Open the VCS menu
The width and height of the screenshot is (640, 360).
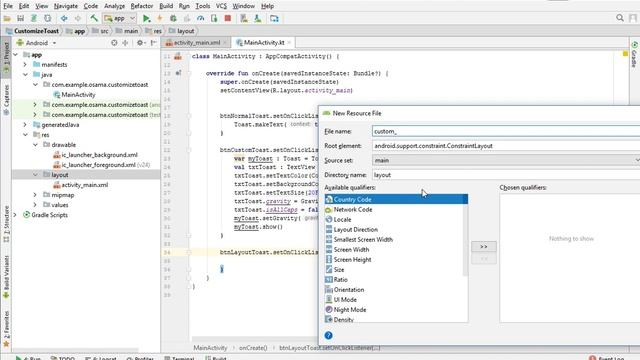221,6
